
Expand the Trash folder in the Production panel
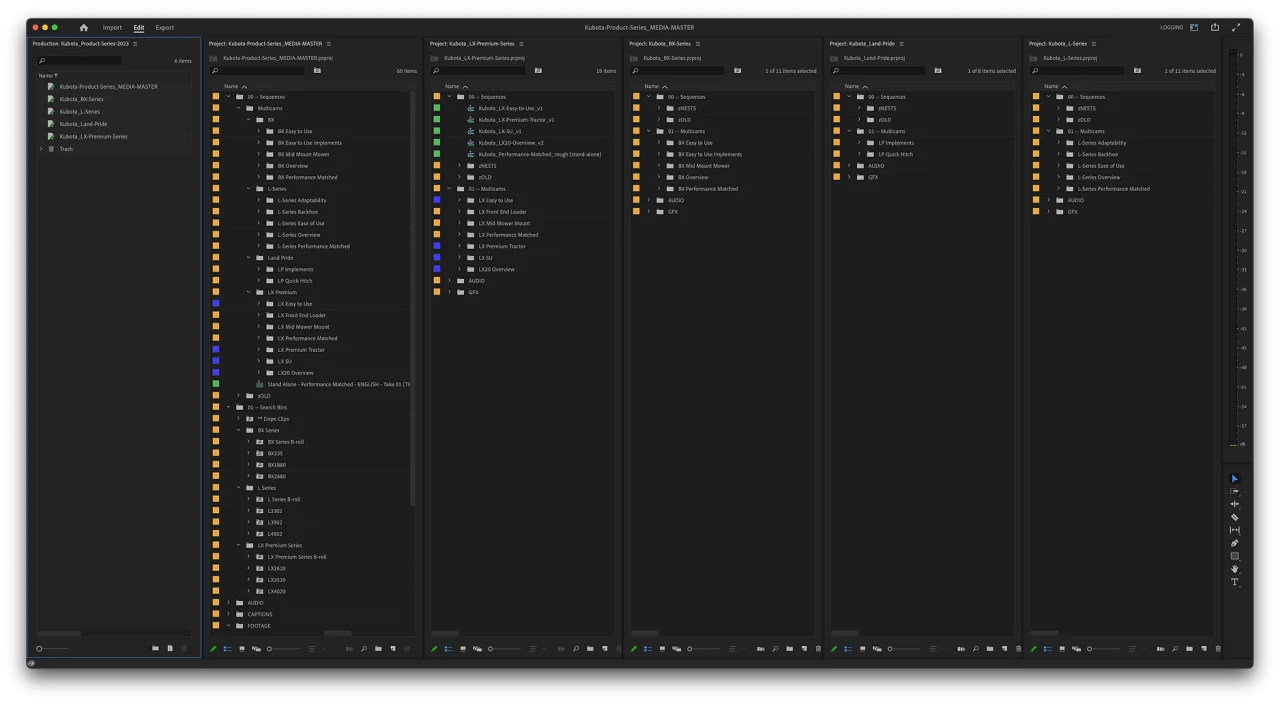(x=41, y=149)
